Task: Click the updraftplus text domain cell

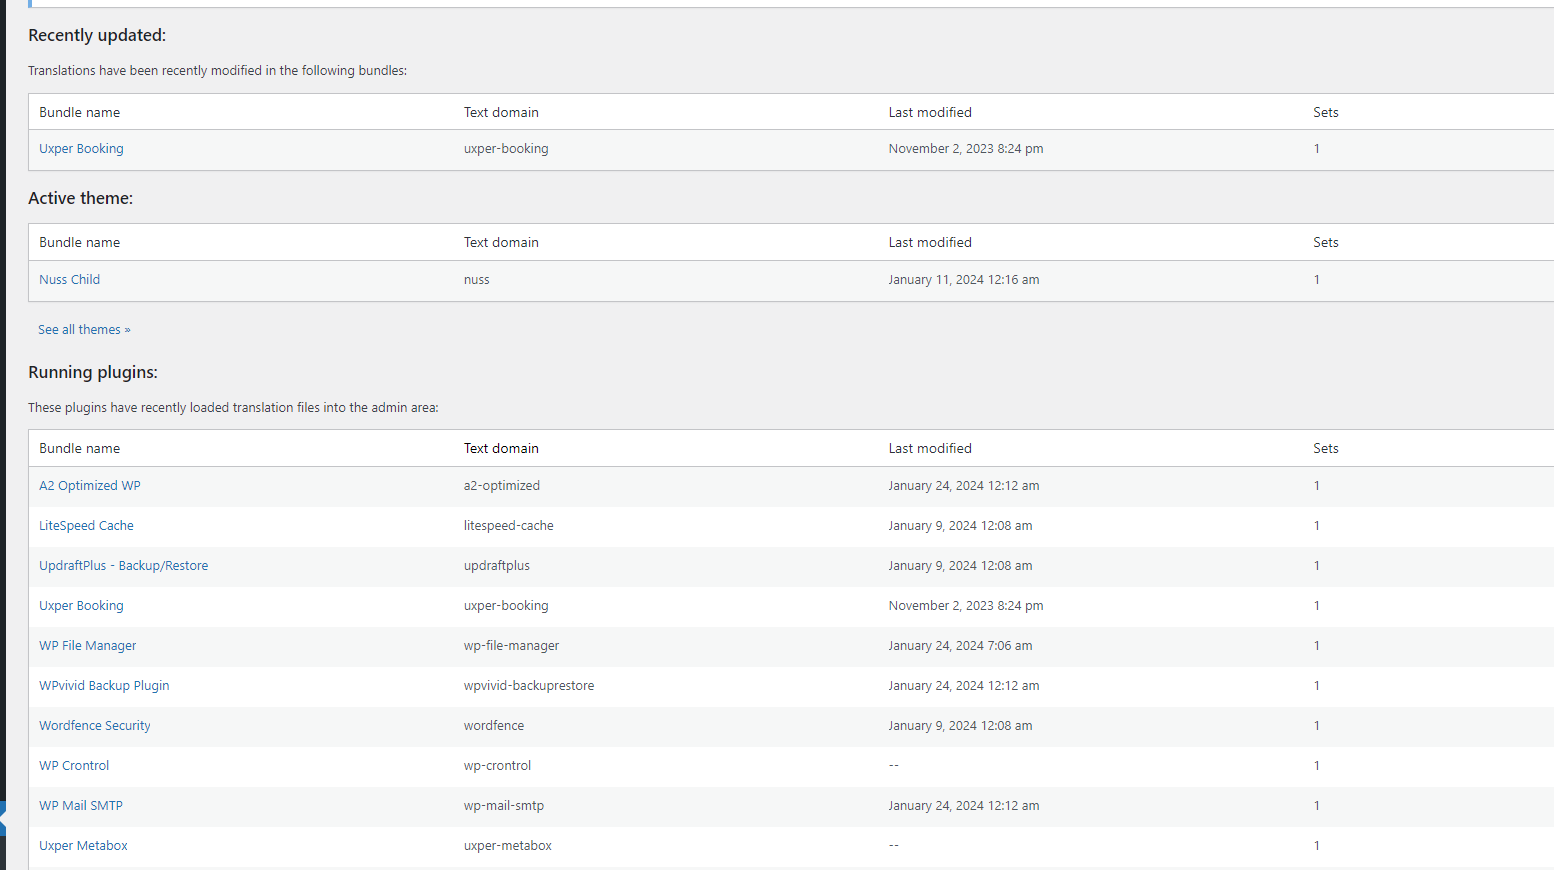Action: coord(497,565)
